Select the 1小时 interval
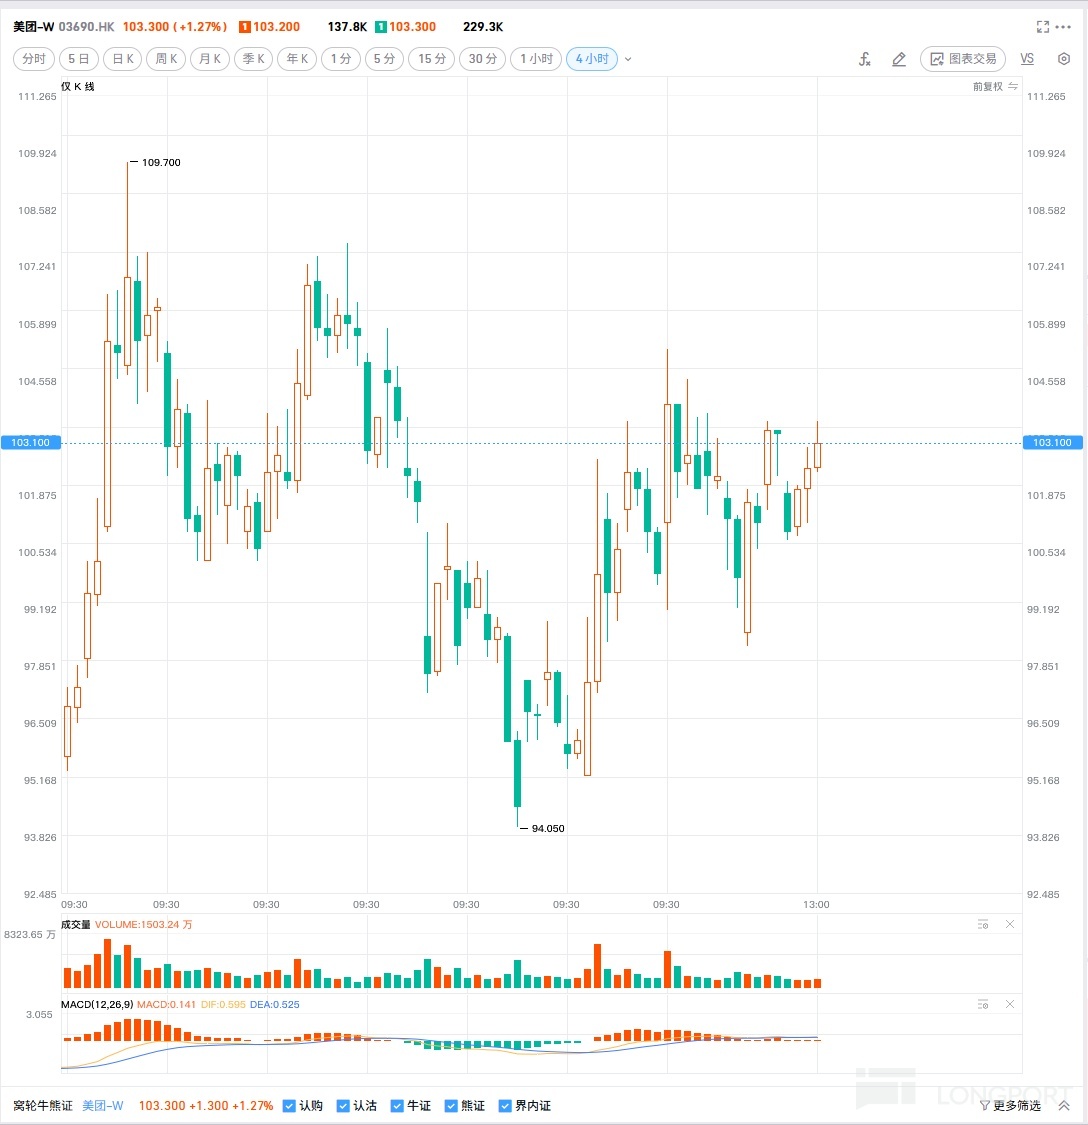Image resolution: width=1088 pixels, height=1125 pixels. [x=536, y=59]
